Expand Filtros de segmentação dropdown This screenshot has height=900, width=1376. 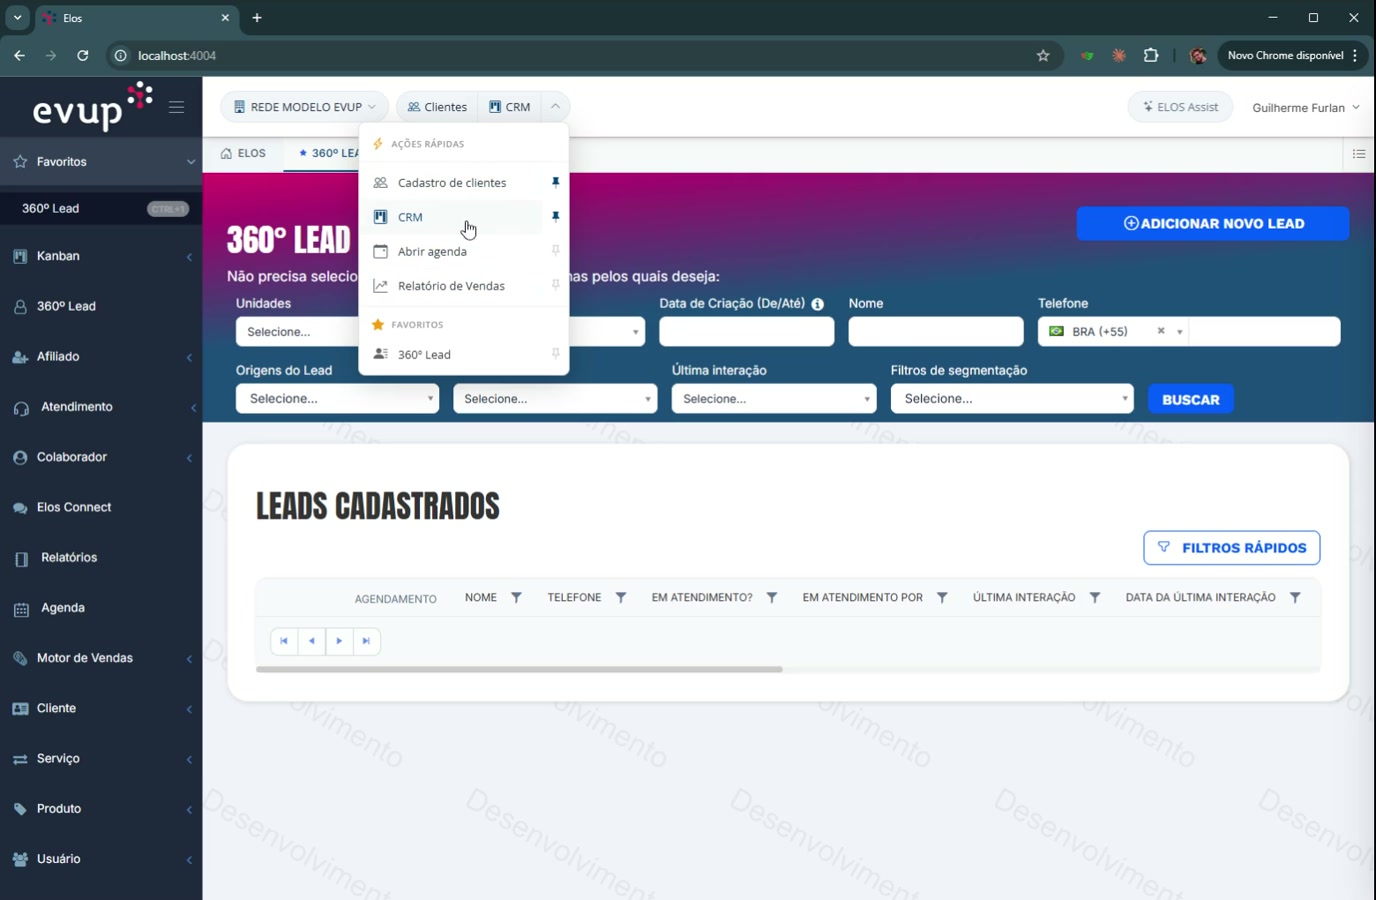[1012, 398]
